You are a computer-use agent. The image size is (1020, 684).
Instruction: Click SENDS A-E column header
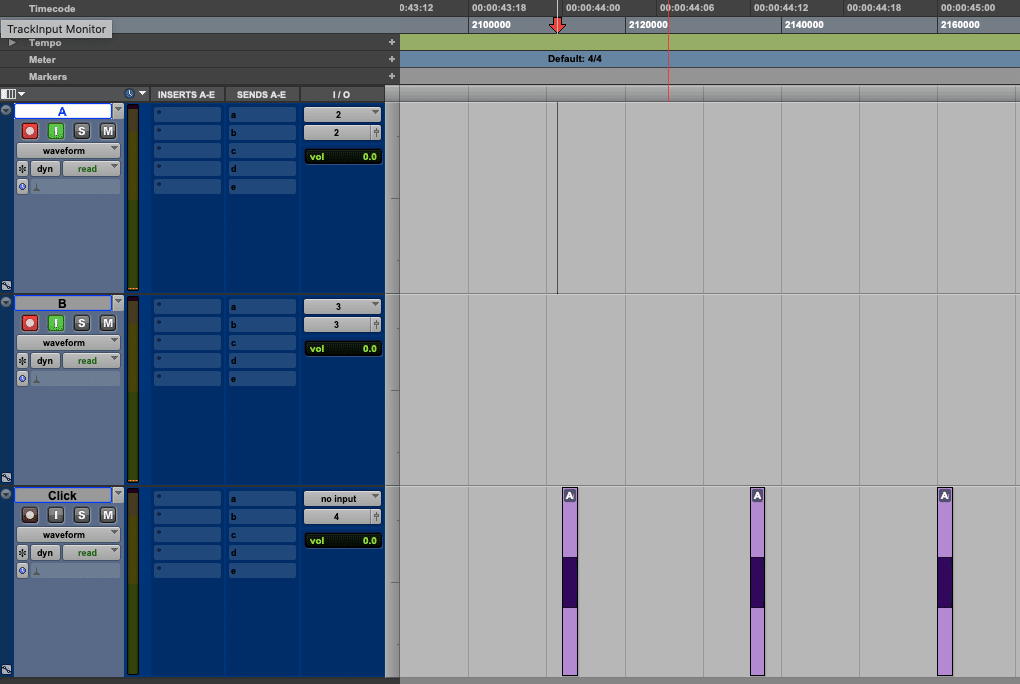pos(262,94)
